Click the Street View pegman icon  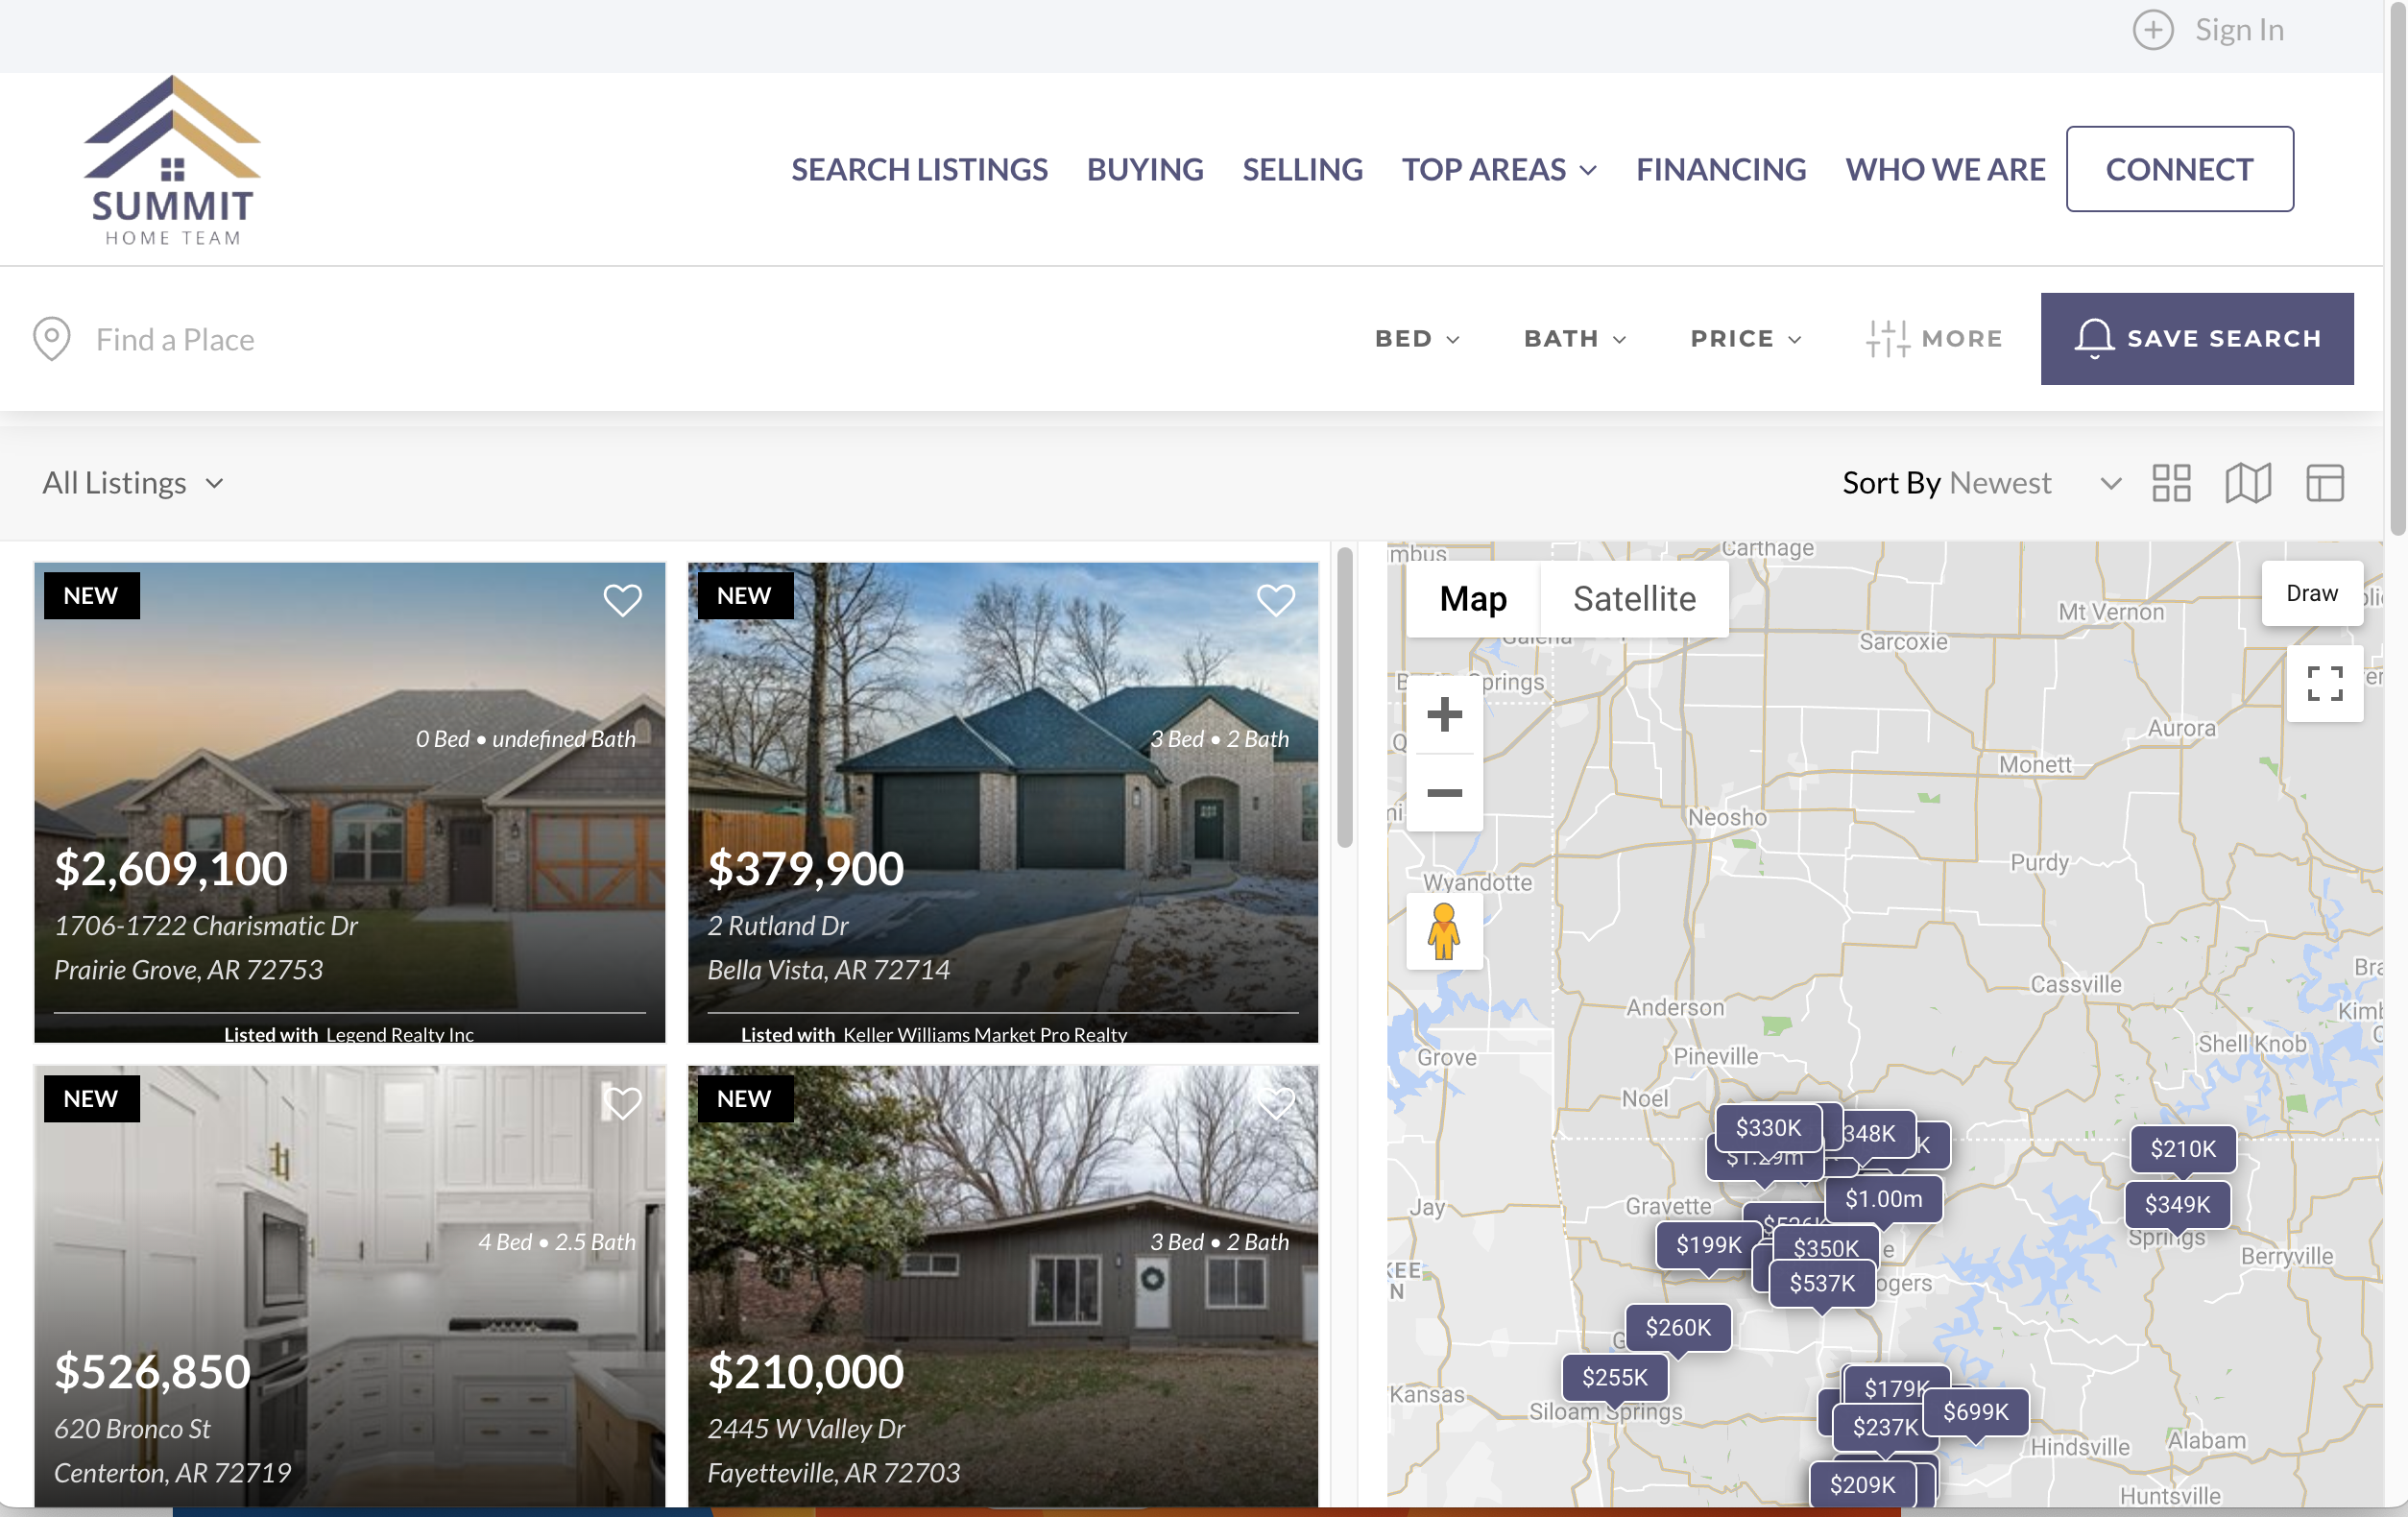click(1443, 931)
